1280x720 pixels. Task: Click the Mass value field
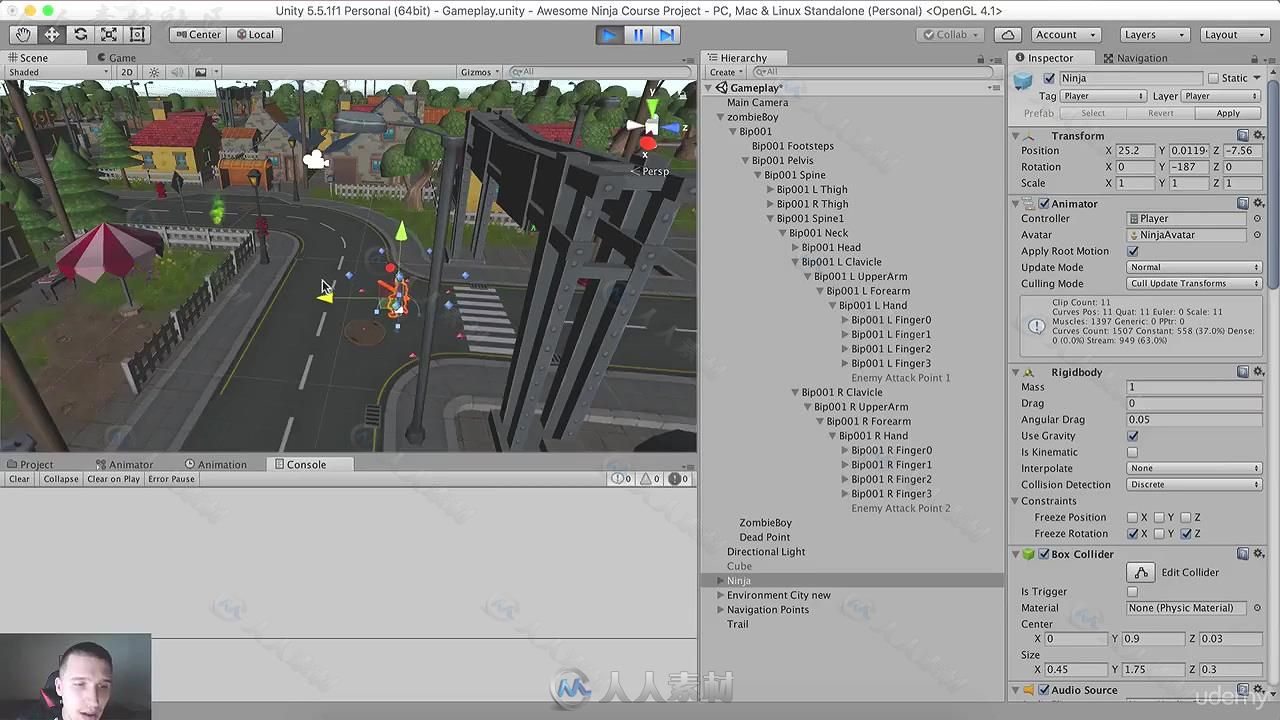coord(1194,387)
